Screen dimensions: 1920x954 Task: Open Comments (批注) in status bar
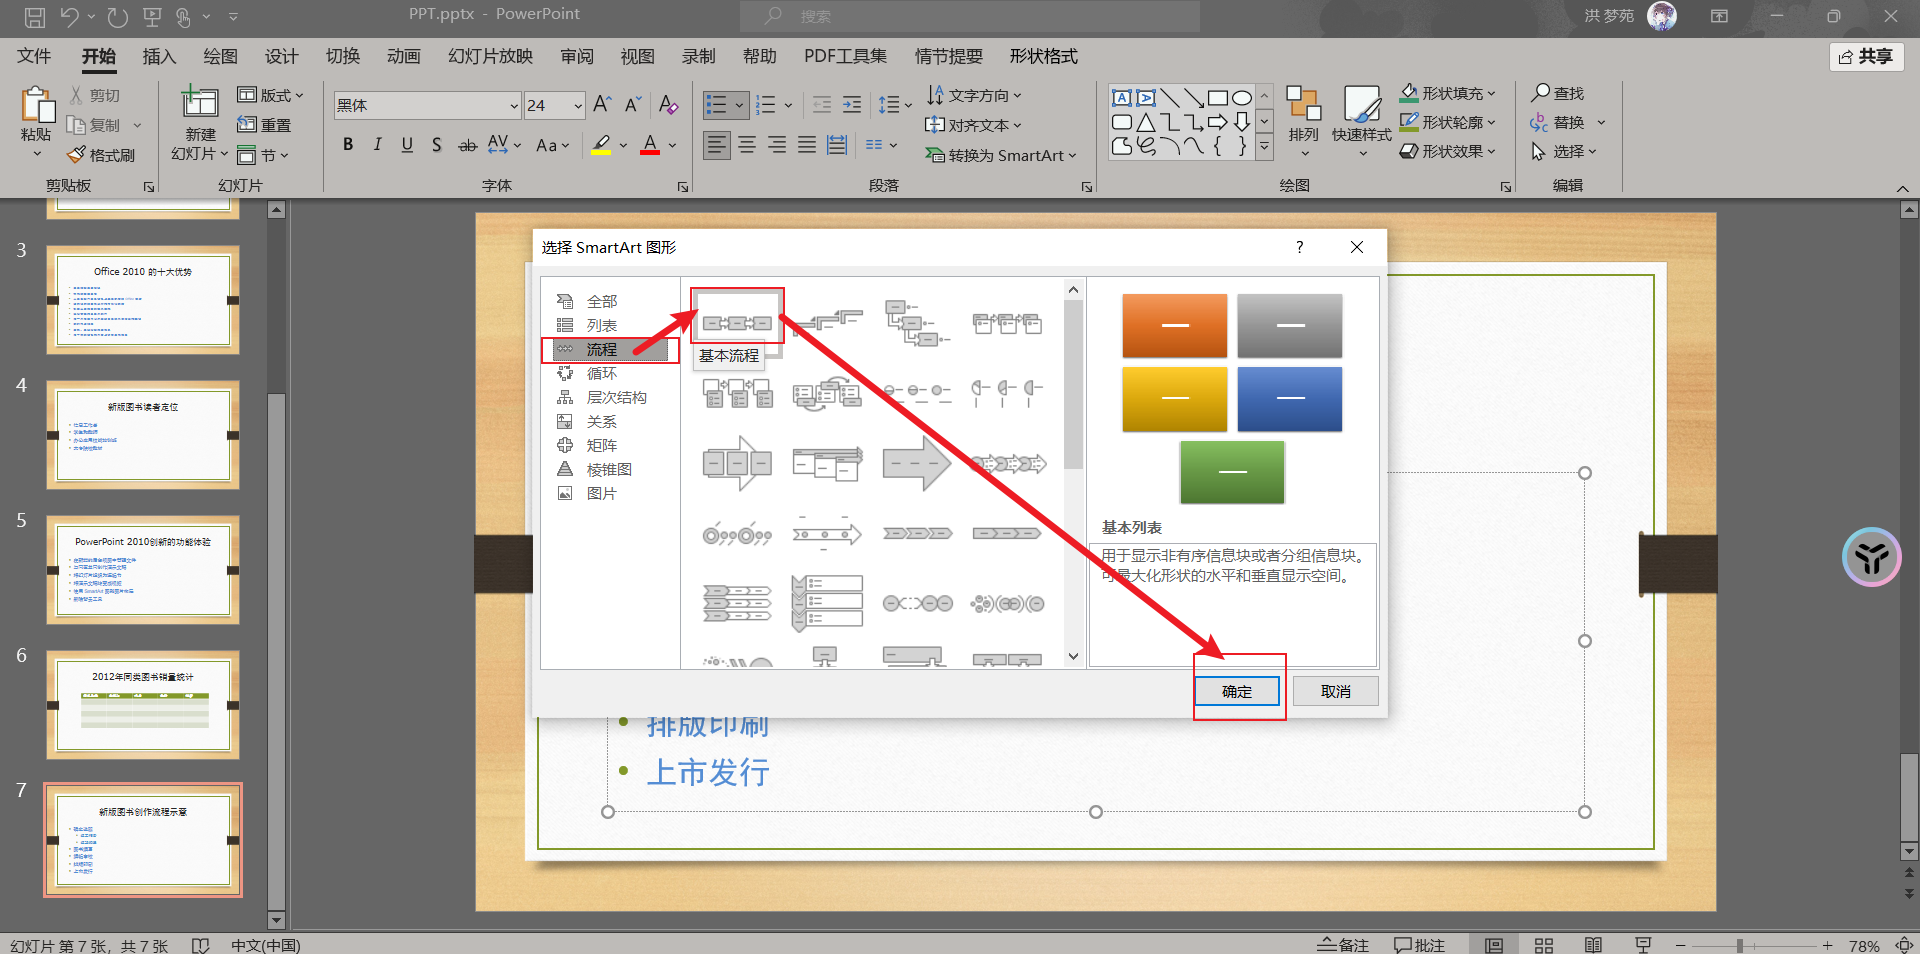point(1420,945)
